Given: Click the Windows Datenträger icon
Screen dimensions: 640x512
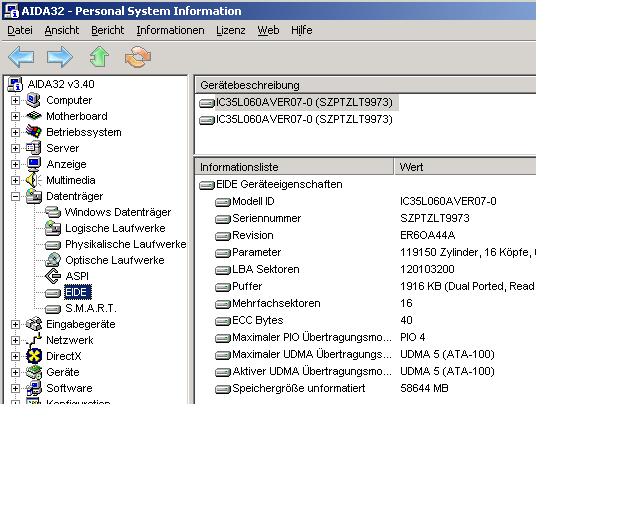Looking at the screenshot, I should pyautogui.click(x=53, y=212).
